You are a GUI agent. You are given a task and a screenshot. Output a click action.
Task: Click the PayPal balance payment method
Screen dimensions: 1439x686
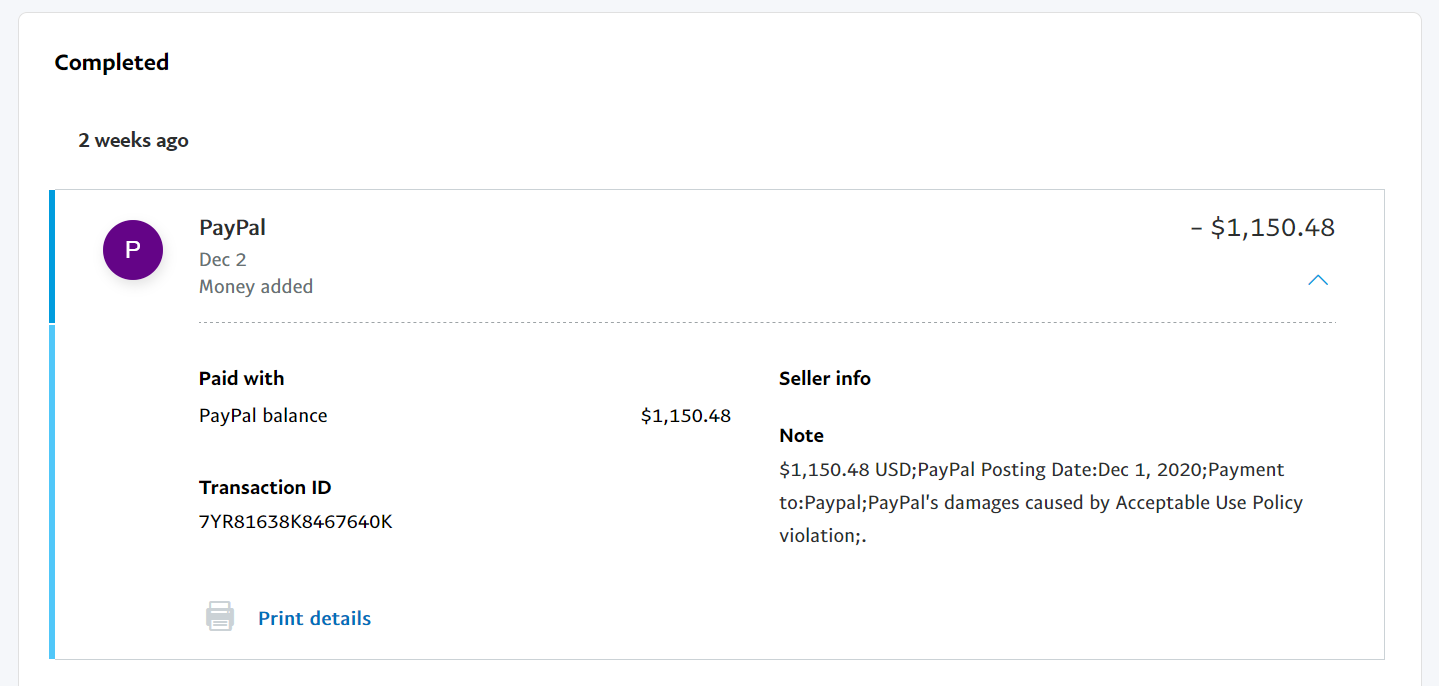[x=263, y=416]
